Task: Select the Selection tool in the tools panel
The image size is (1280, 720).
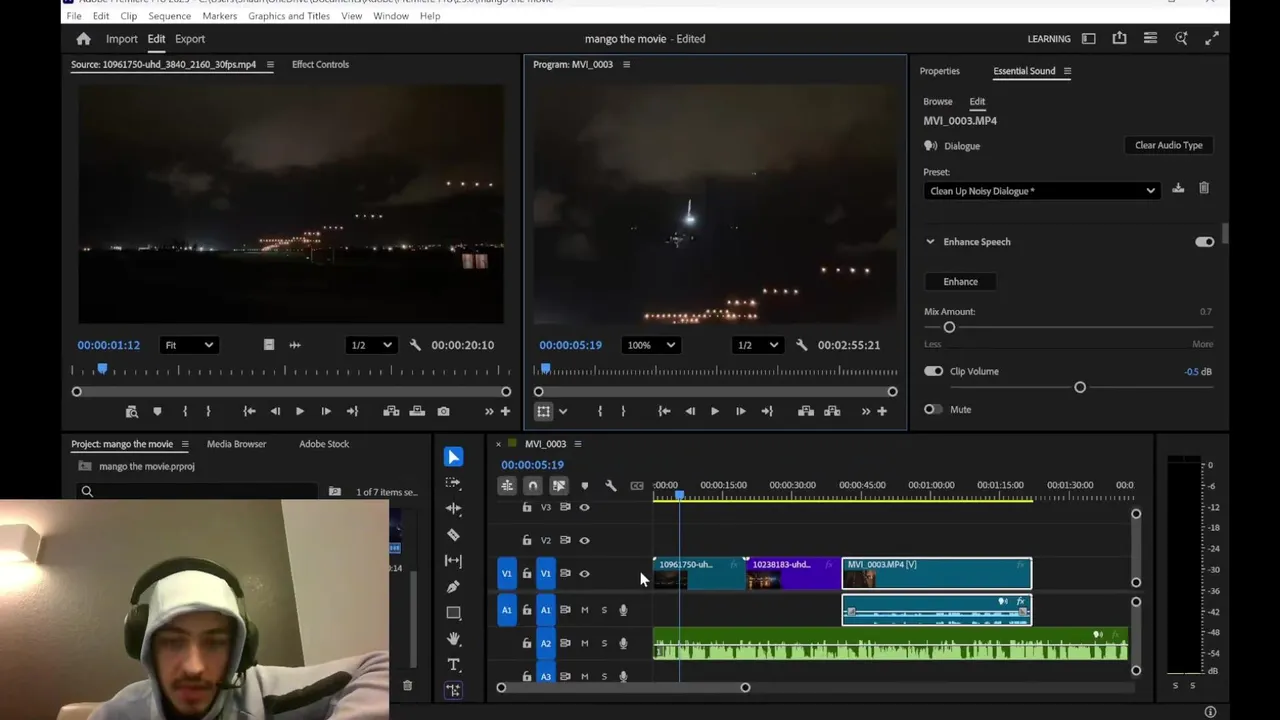Action: point(454,457)
